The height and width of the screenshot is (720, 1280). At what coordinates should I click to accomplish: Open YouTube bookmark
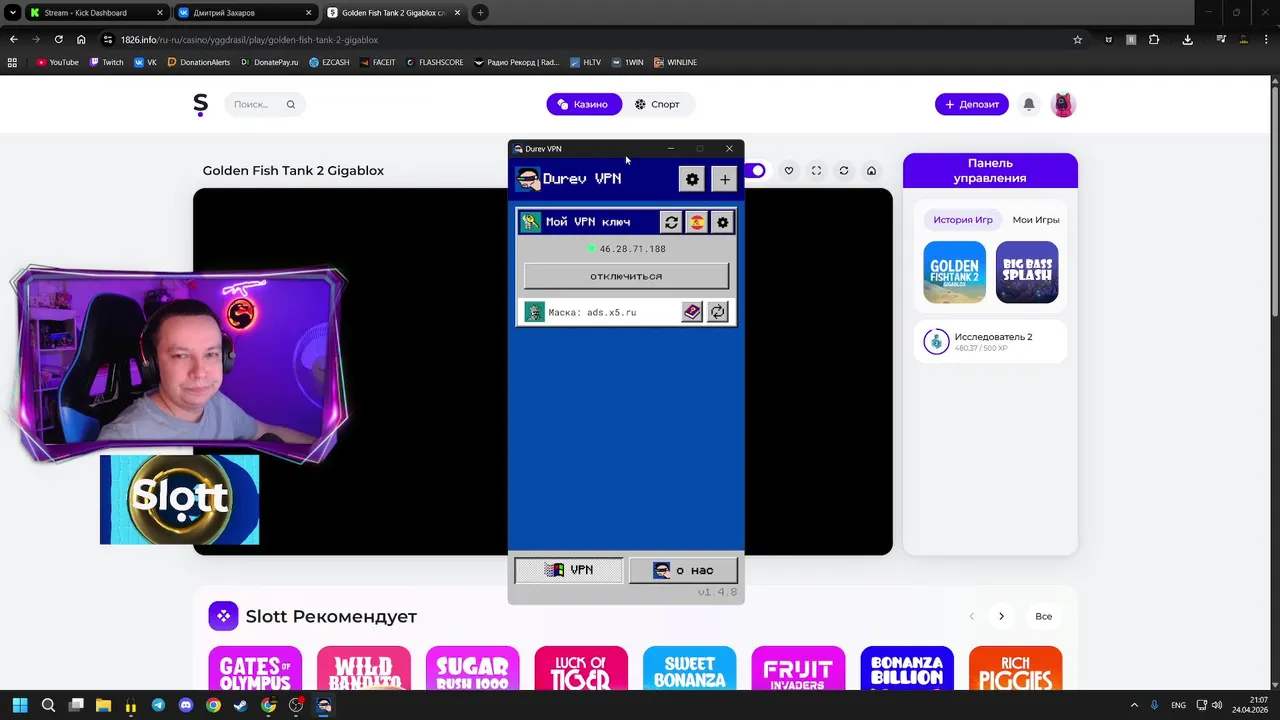57,62
